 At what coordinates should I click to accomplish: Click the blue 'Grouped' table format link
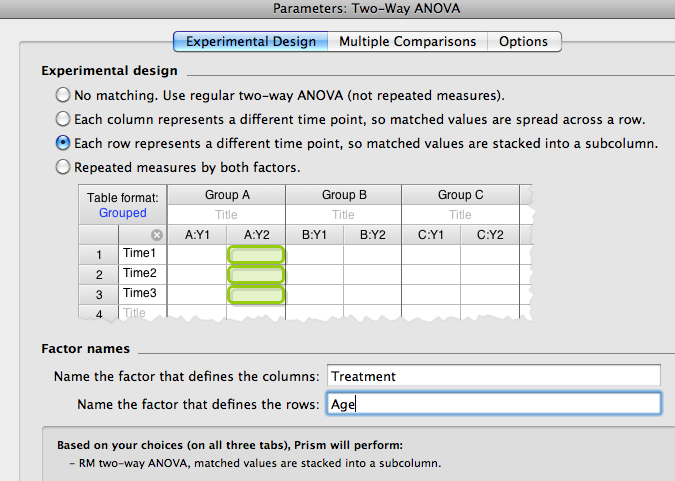tap(122, 213)
